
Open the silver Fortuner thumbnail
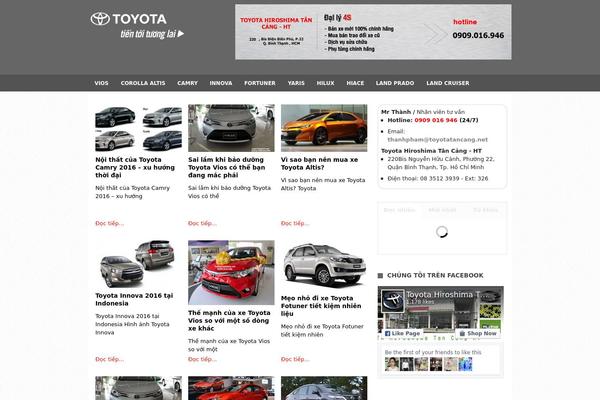(324, 265)
